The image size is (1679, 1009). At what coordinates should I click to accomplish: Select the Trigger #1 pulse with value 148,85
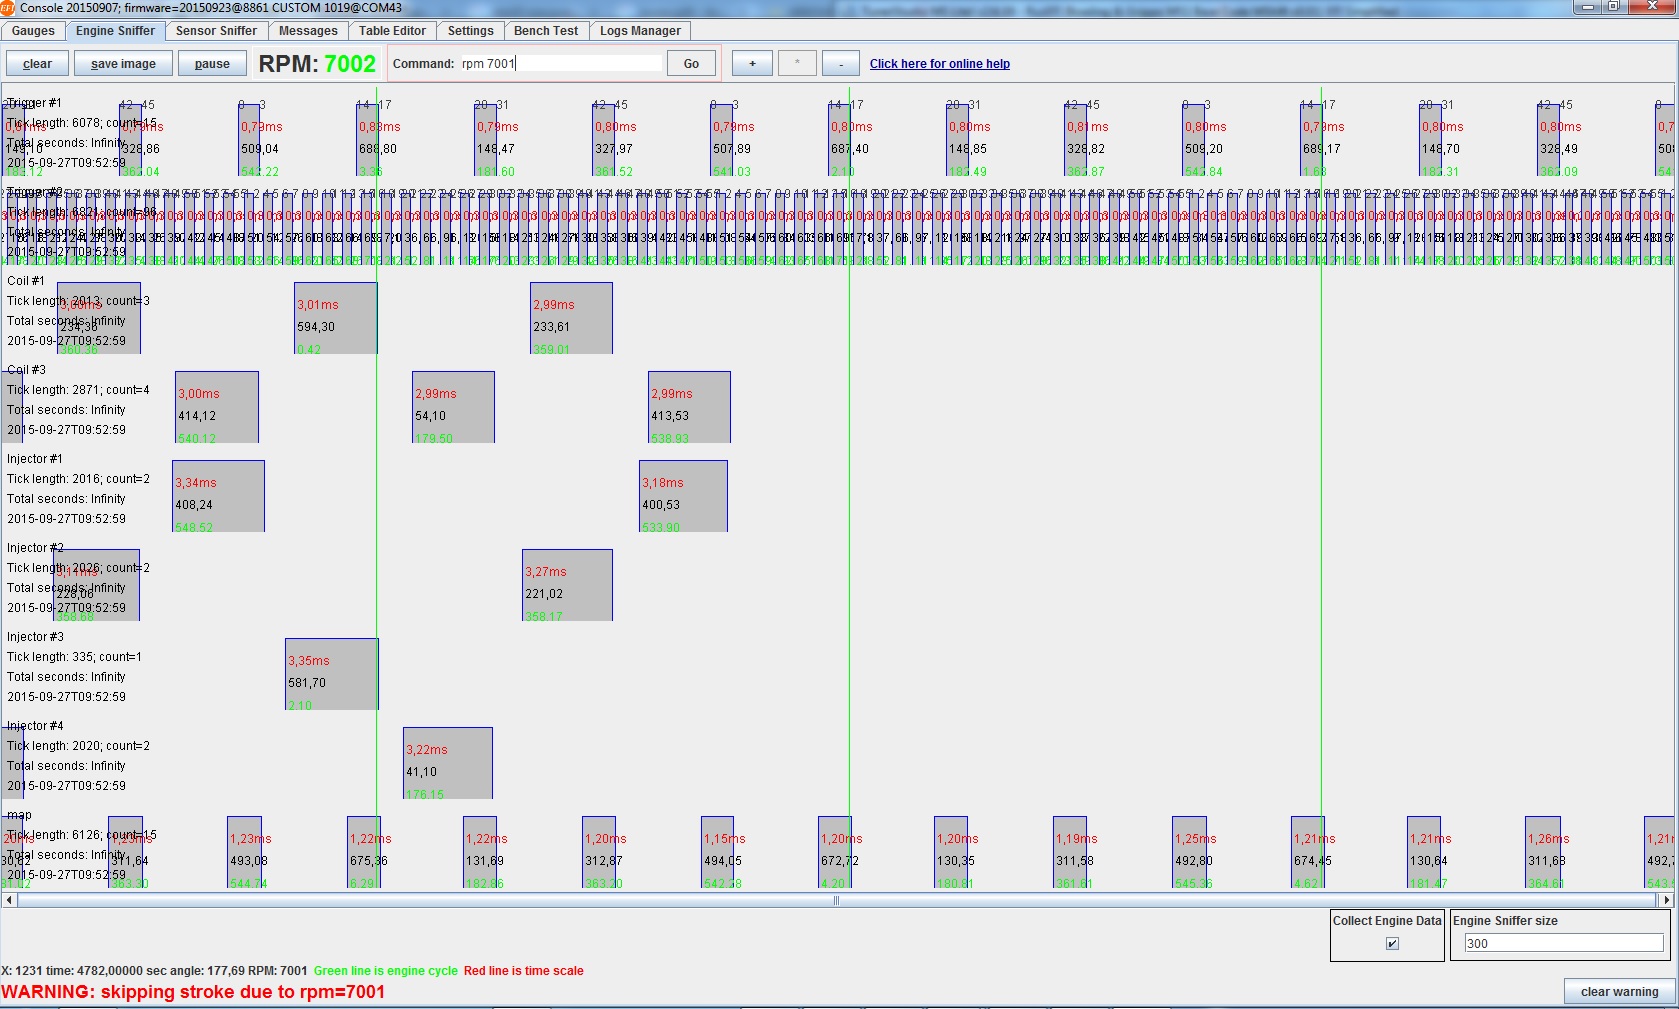(957, 141)
